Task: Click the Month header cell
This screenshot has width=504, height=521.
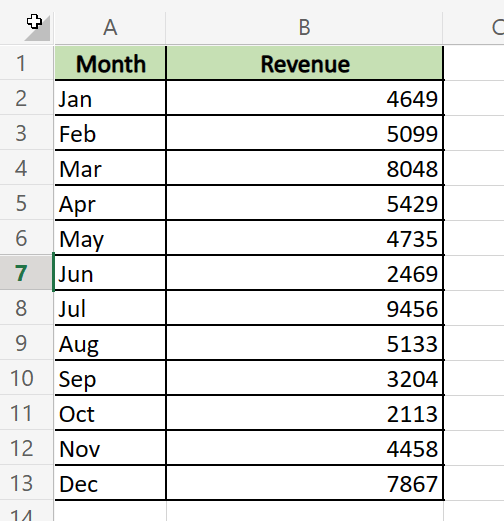Action: click(x=110, y=63)
